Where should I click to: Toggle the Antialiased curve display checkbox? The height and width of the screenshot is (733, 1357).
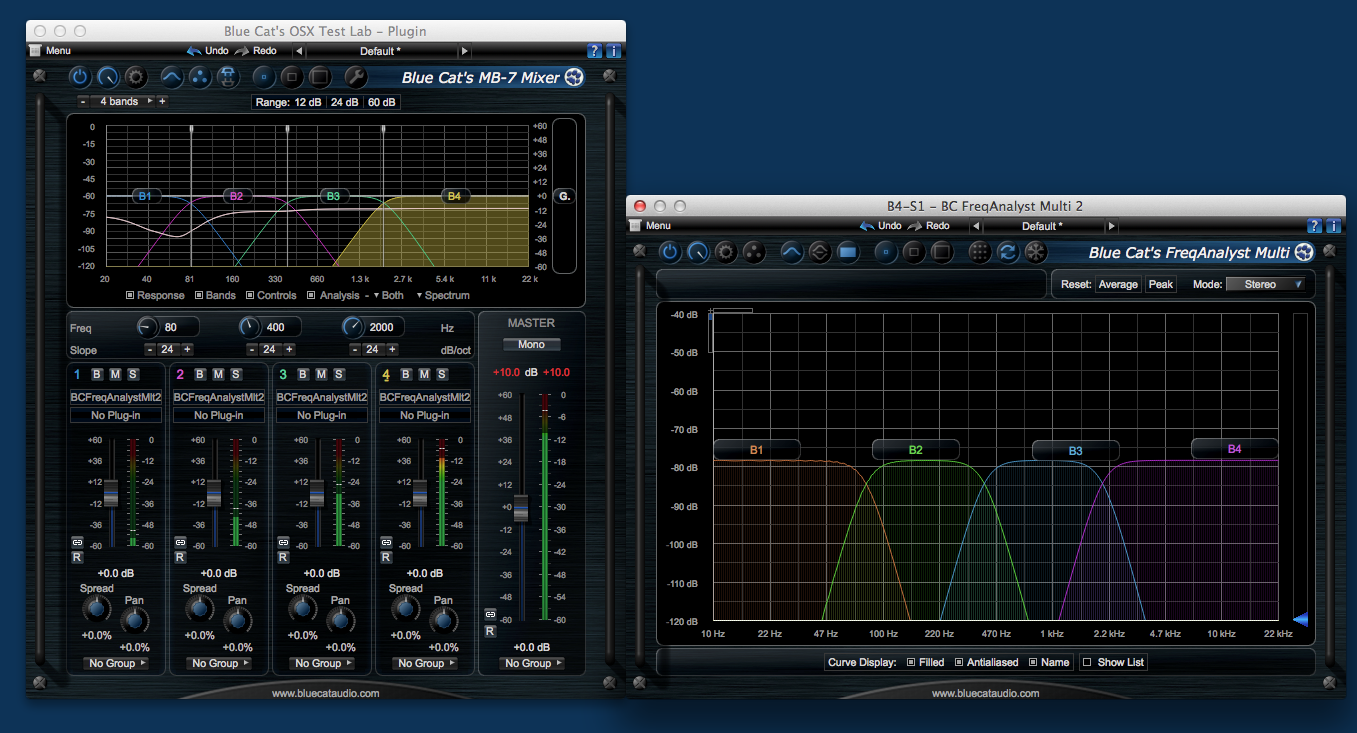pos(959,662)
